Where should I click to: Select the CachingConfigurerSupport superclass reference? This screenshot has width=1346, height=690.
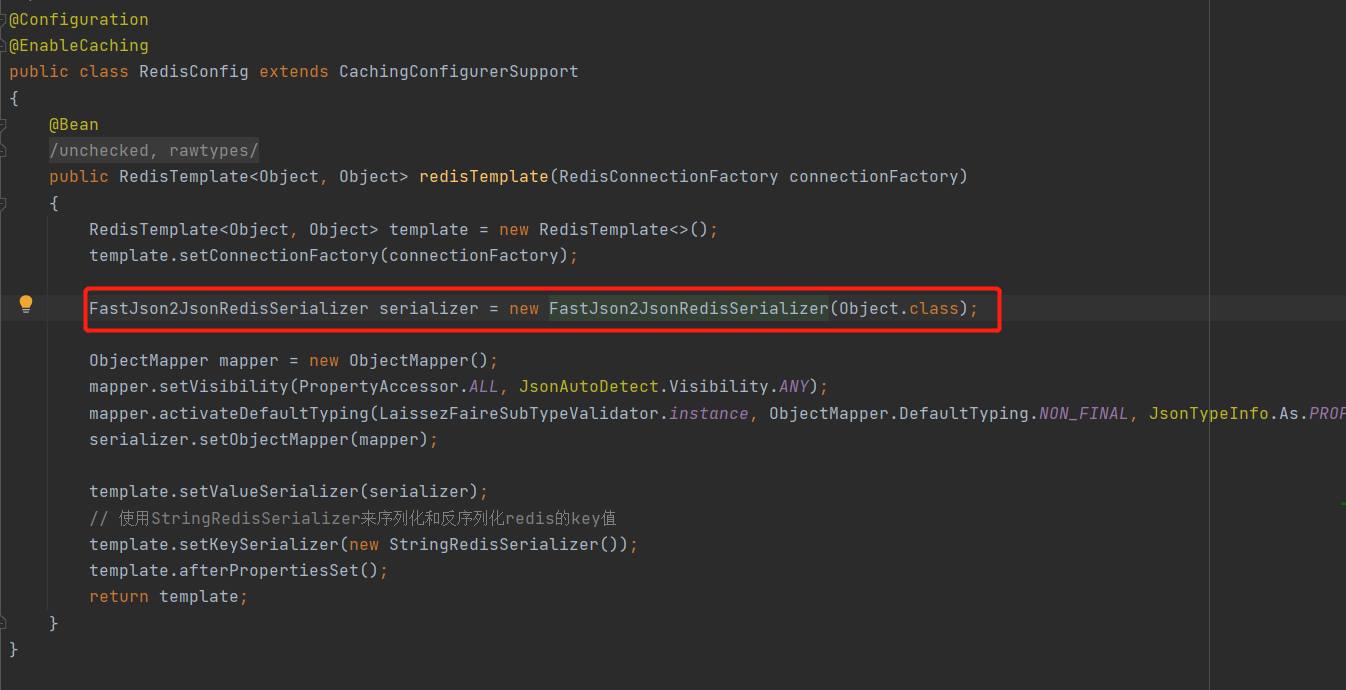[x=458, y=71]
